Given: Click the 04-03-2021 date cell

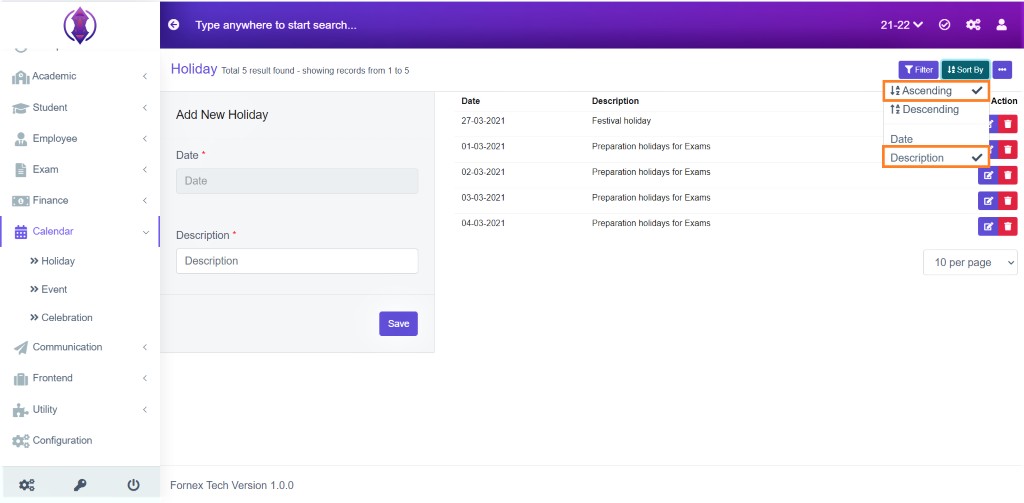Looking at the screenshot, I should click(x=483, y=223).
